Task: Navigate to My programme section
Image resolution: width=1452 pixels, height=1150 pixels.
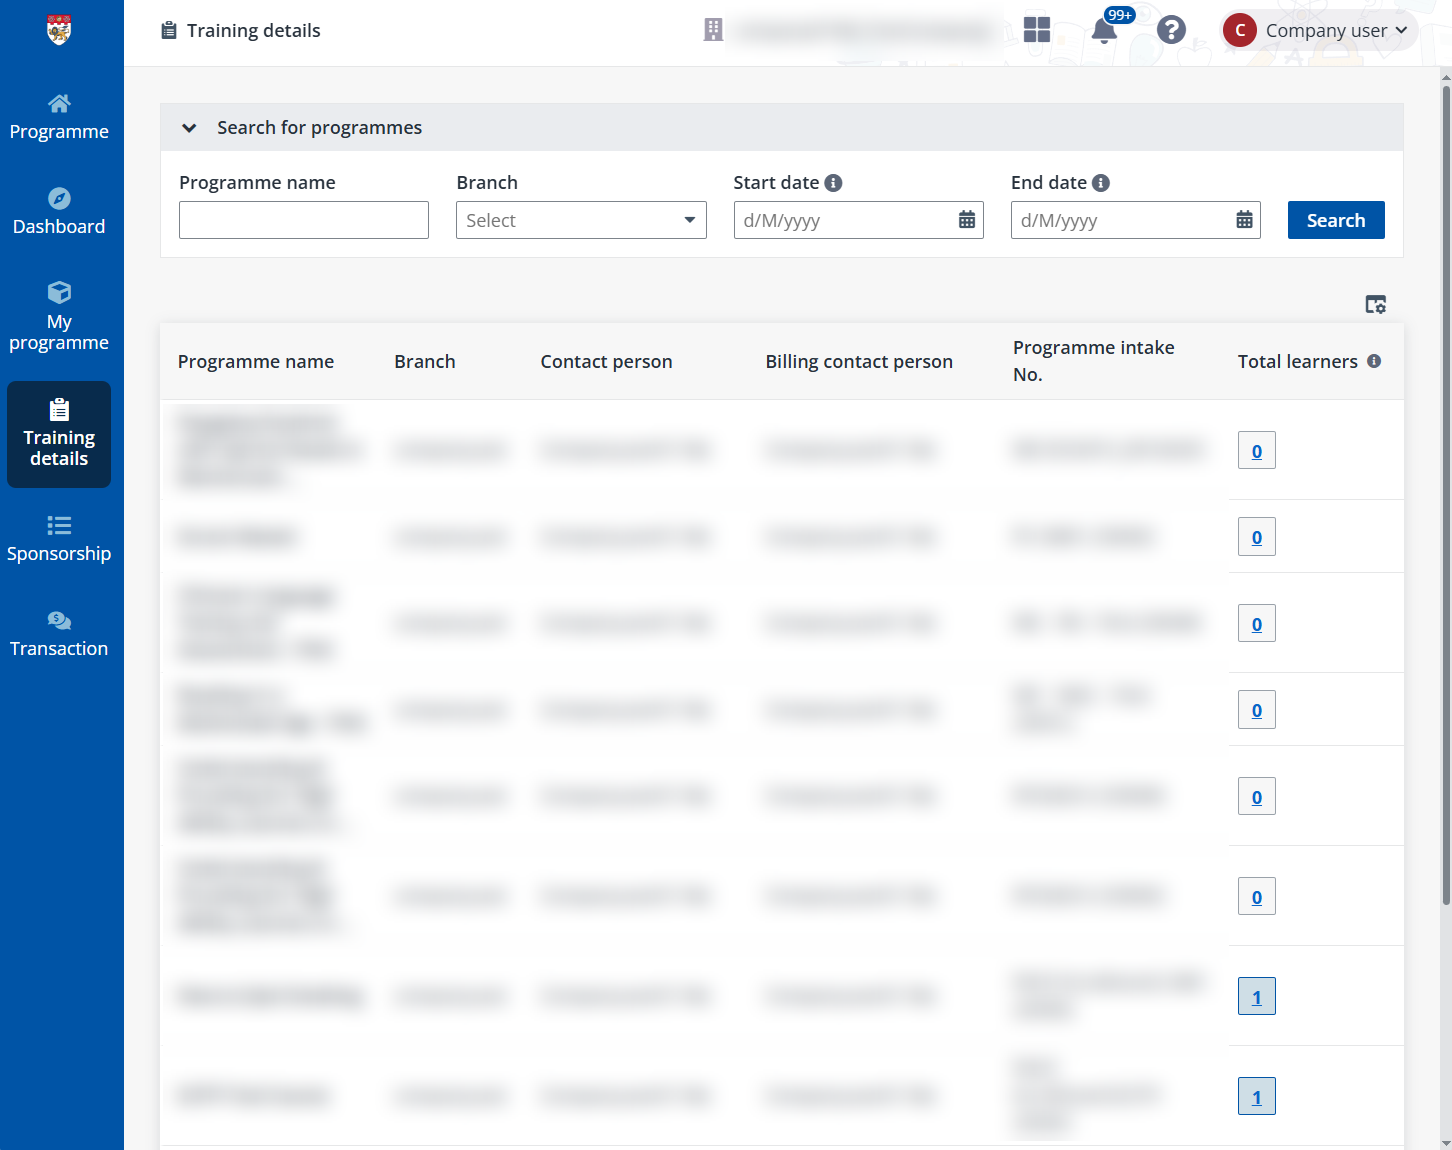Action: (x=59, y=317)
